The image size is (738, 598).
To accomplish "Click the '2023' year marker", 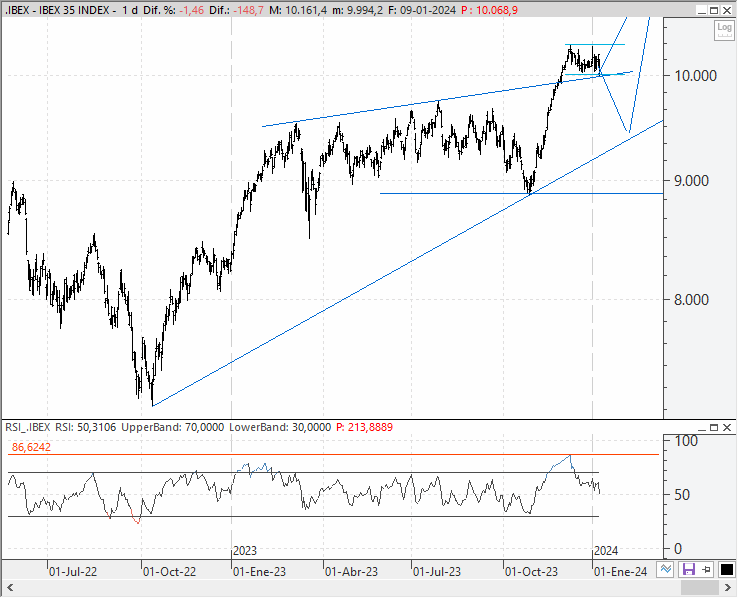I will pyautogui.click(x=245, y=550).
